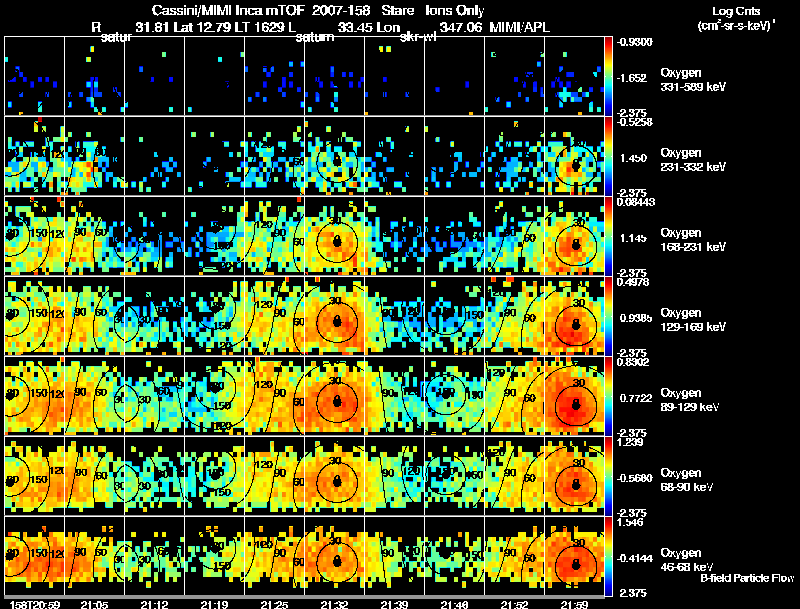Click the colour bar for Oxygen 68-90 keV
Image resolution: width=800 pixels, height=609 pixels.
point(608,476)
